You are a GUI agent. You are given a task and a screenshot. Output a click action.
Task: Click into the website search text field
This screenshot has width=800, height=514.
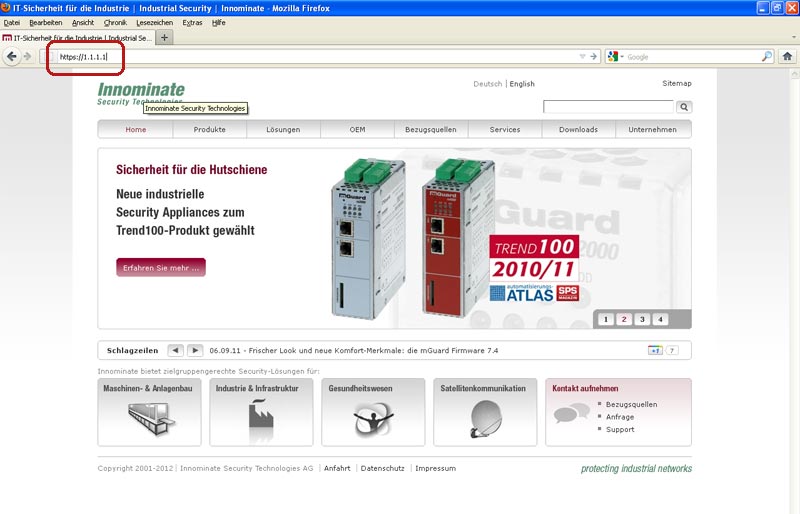pyautogui.click(x=608, y=107)
